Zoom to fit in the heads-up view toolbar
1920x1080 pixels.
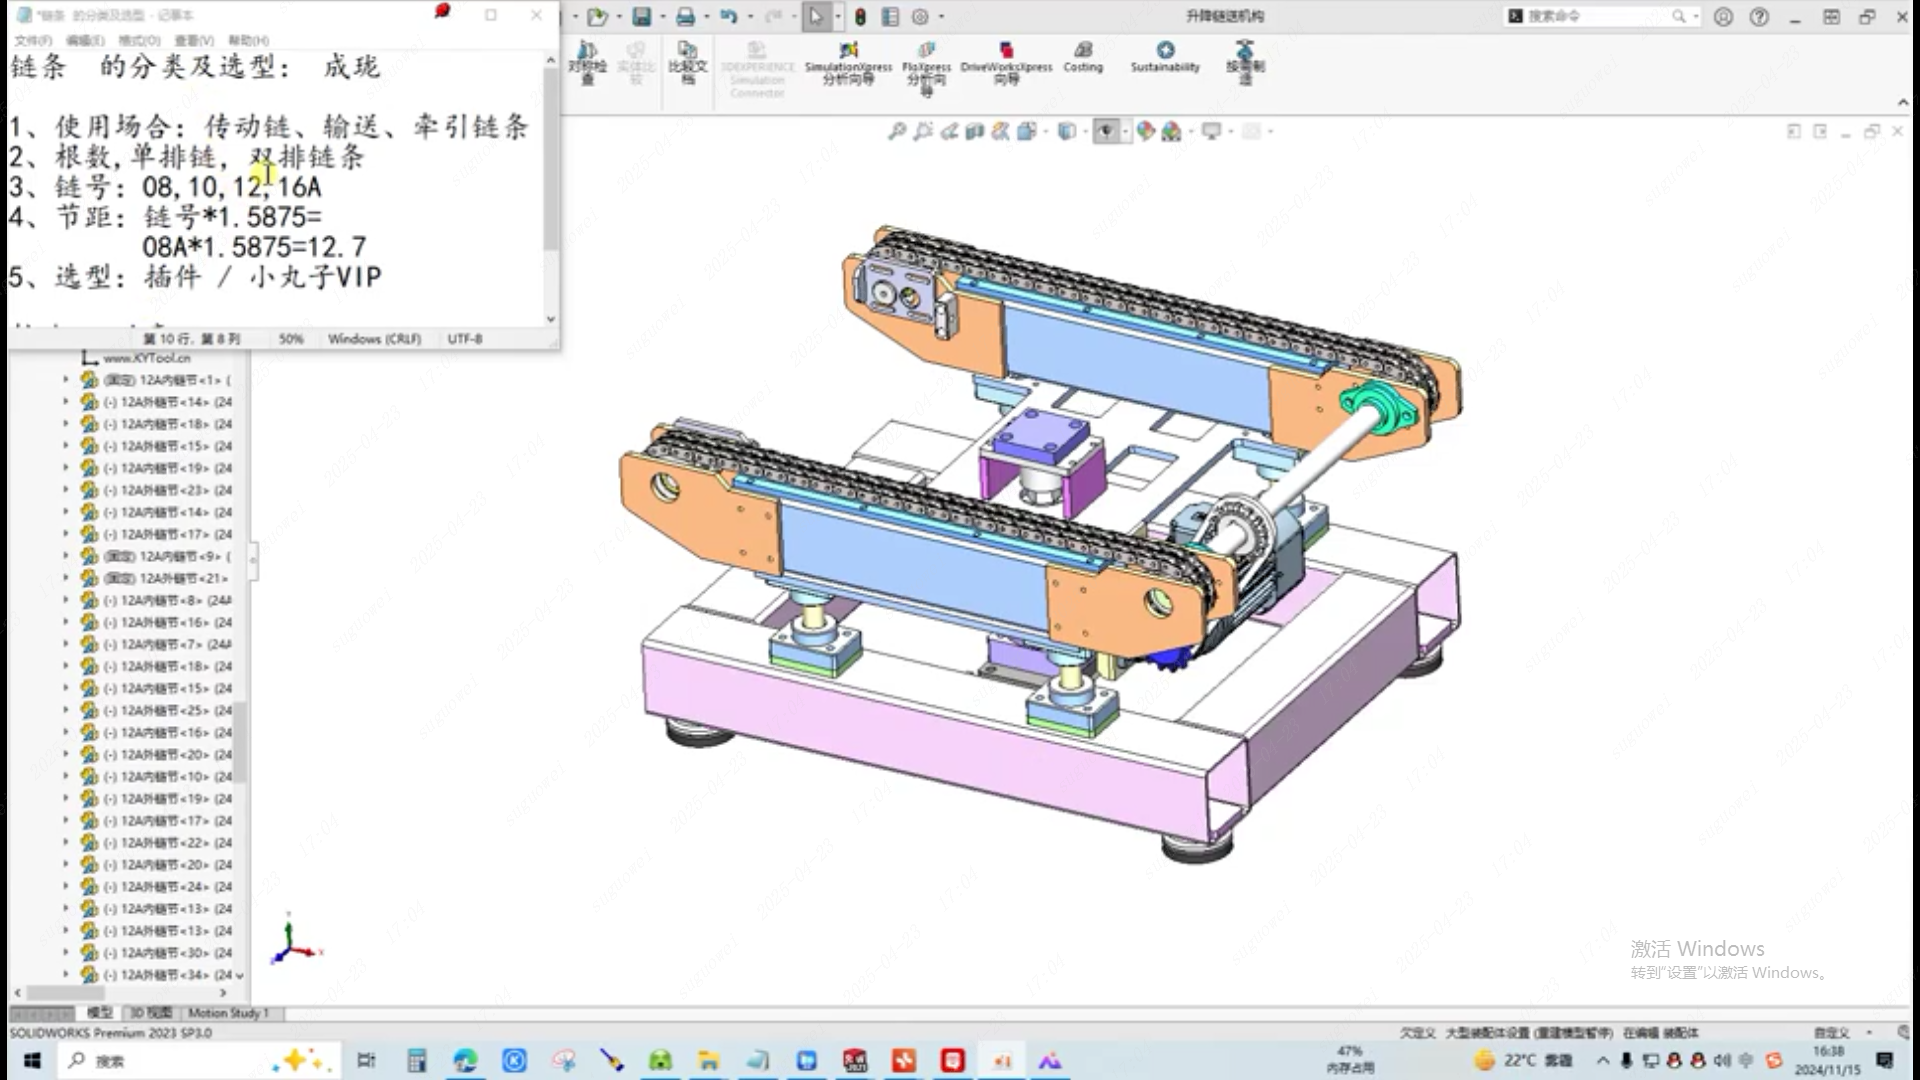(897, 131)
